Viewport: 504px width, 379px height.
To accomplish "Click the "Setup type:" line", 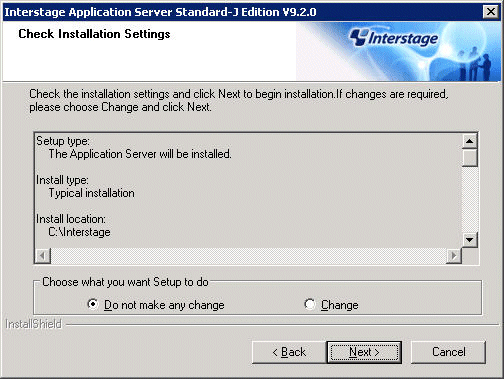I will pyautogui.click(x=63, y=141).
